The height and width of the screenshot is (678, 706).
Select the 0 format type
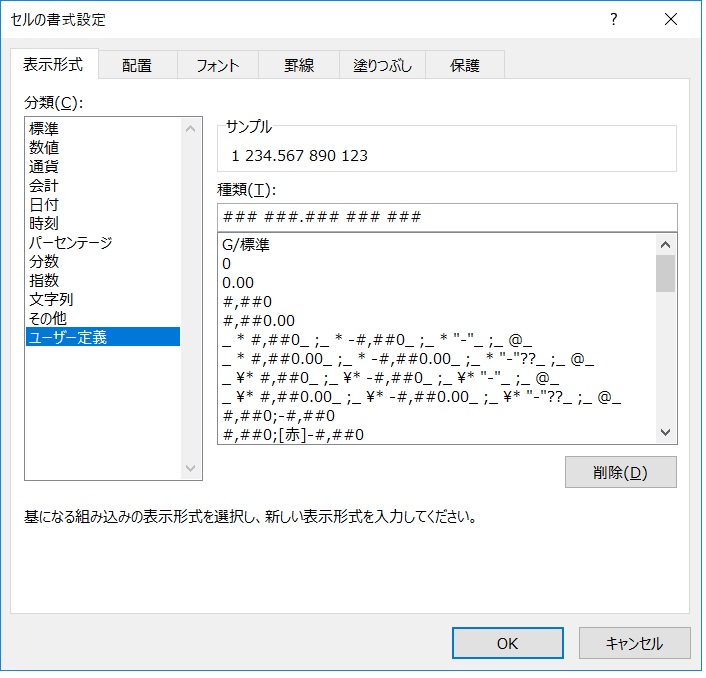[439, 265]
